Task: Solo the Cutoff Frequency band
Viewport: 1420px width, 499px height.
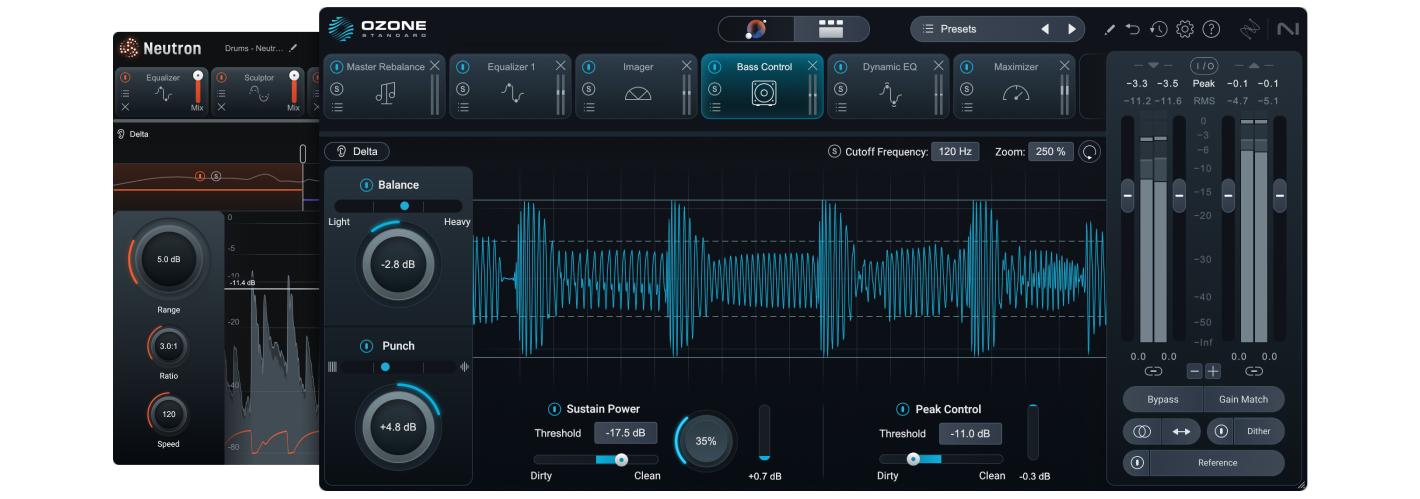Action: coord(834,152)
